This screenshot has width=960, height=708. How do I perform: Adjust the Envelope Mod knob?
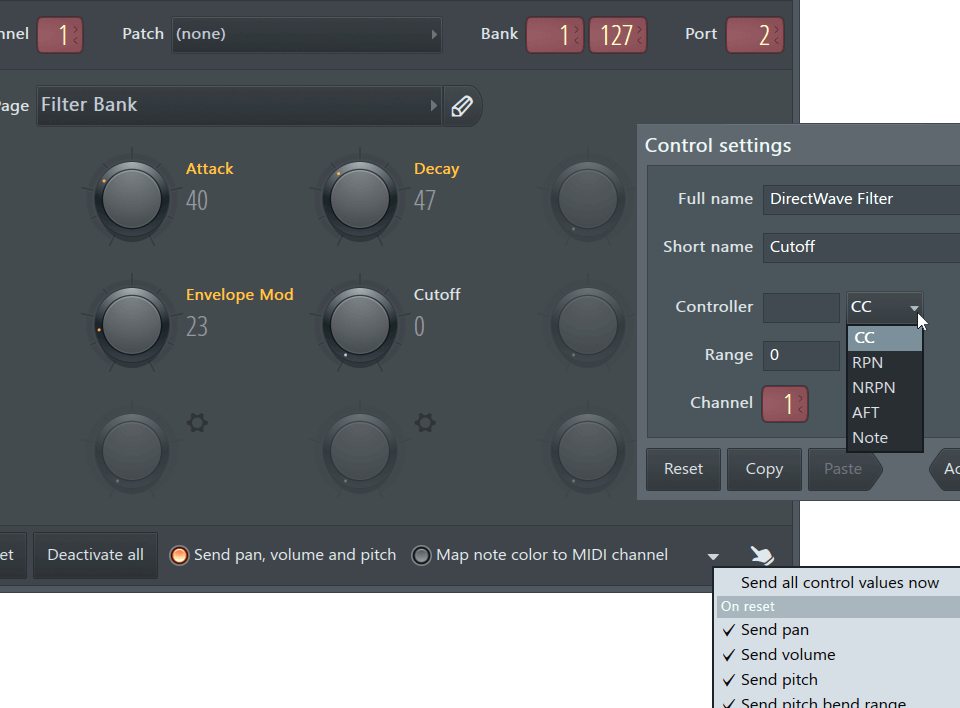(x=131, y=324)
